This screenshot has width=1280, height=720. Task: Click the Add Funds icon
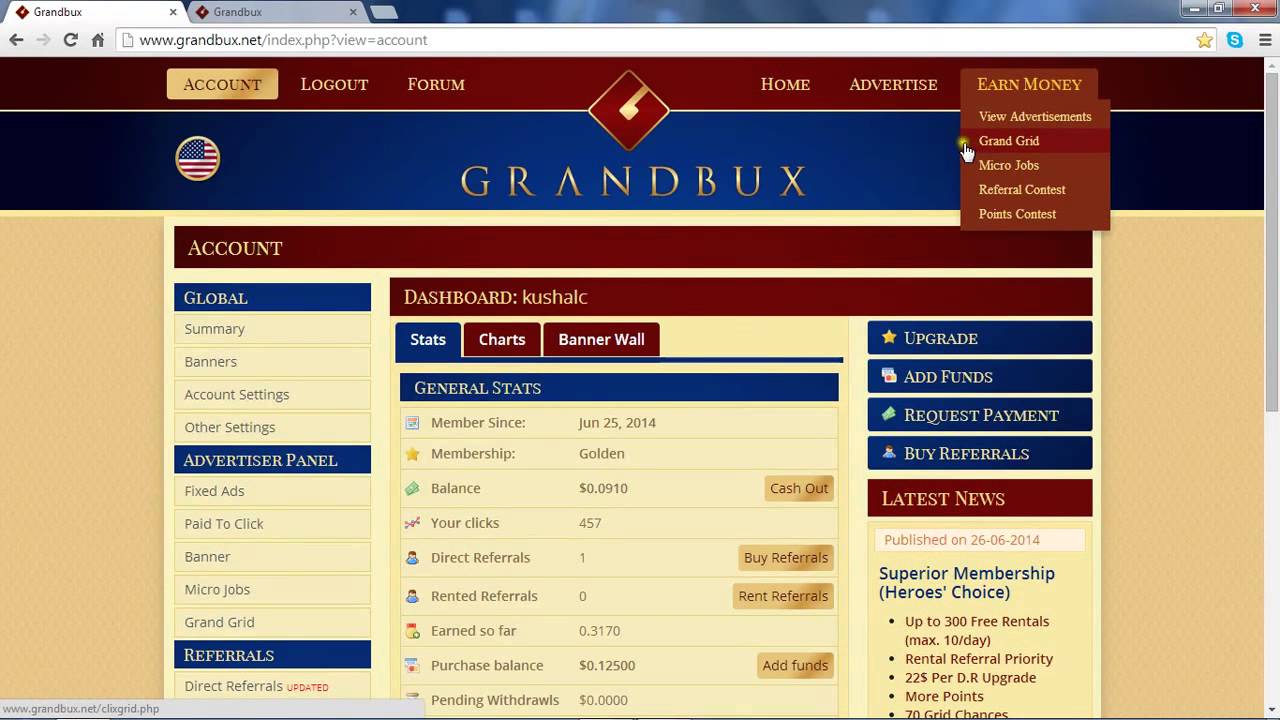[x=889, y=376]
